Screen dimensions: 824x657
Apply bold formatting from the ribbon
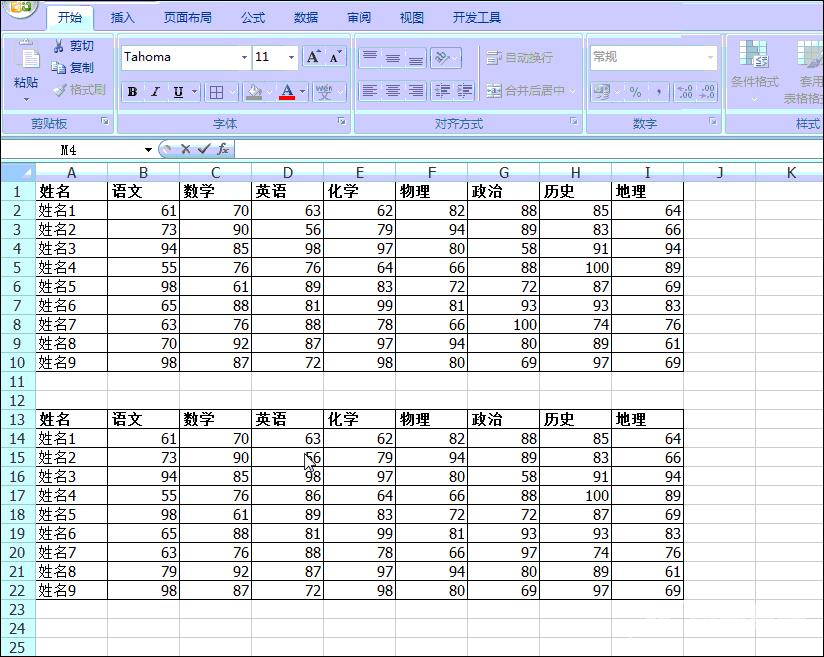click(131, 92)
